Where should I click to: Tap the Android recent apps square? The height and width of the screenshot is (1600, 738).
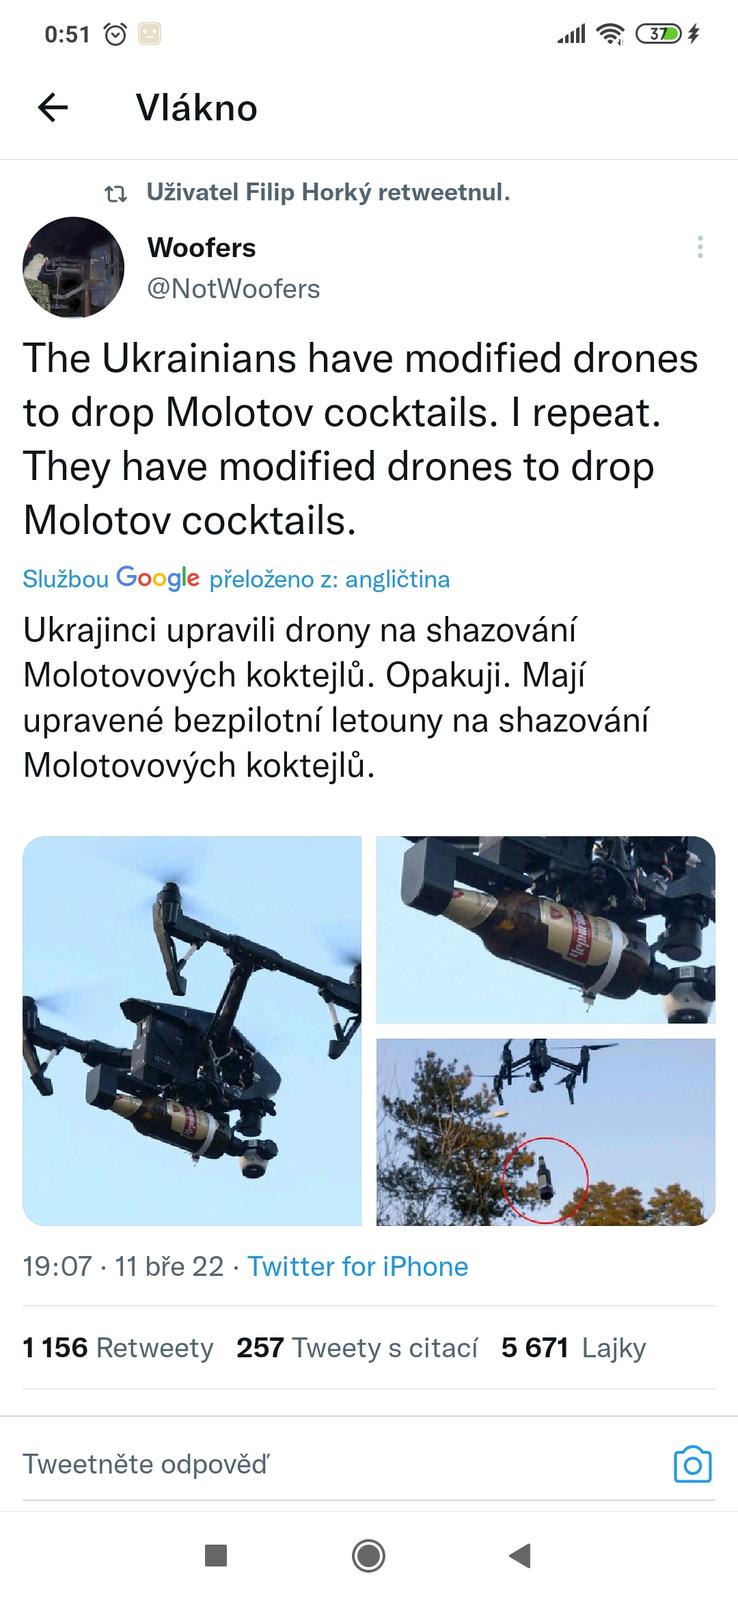215,1555
